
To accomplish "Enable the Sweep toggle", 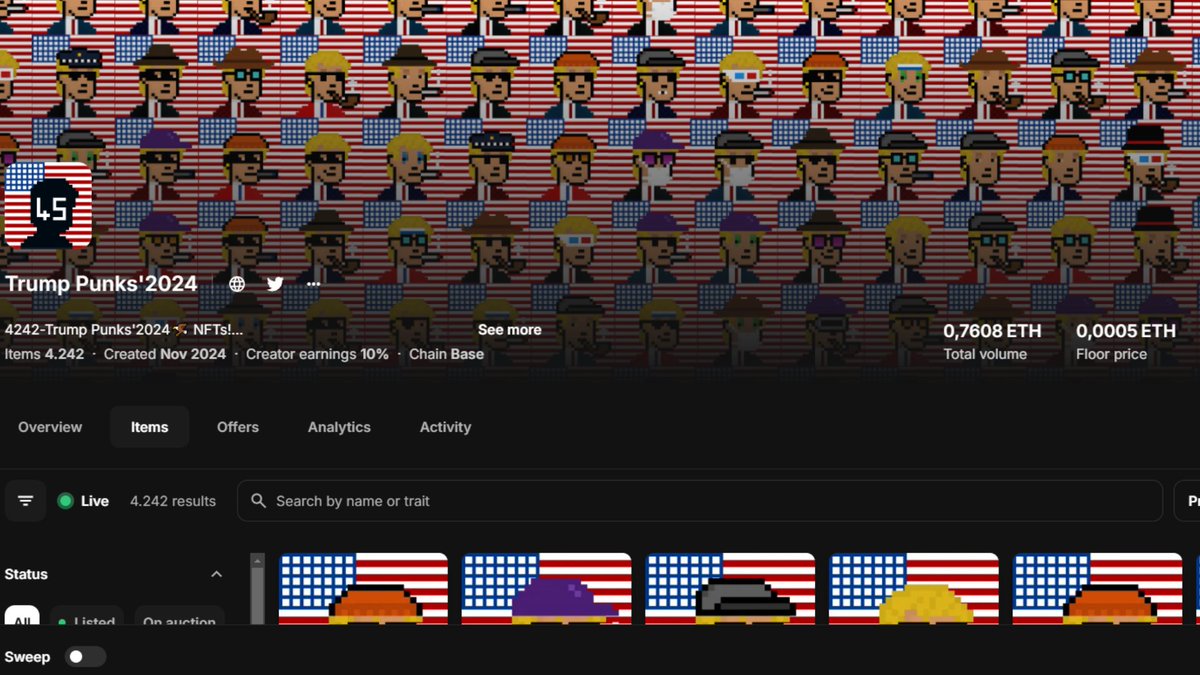I will pyautogui.click(x=85, y=656).
